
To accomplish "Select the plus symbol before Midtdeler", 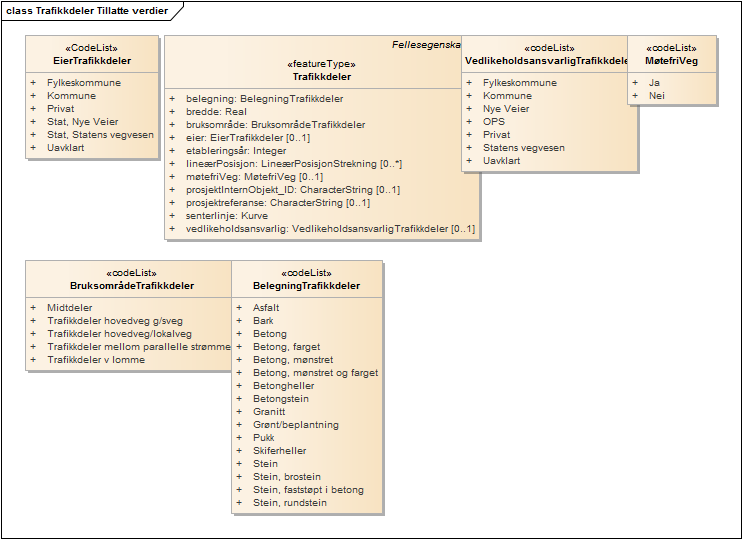I will (32, 308).
